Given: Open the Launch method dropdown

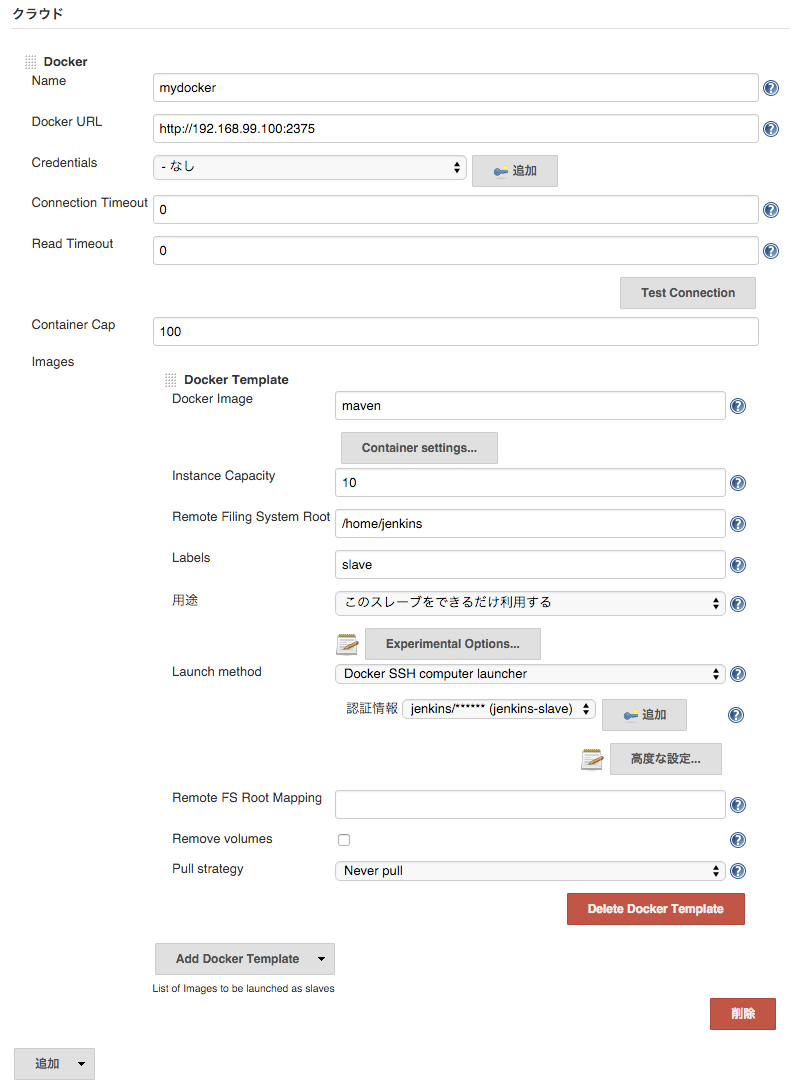Looking at the screenshot, I should [530, 673].
